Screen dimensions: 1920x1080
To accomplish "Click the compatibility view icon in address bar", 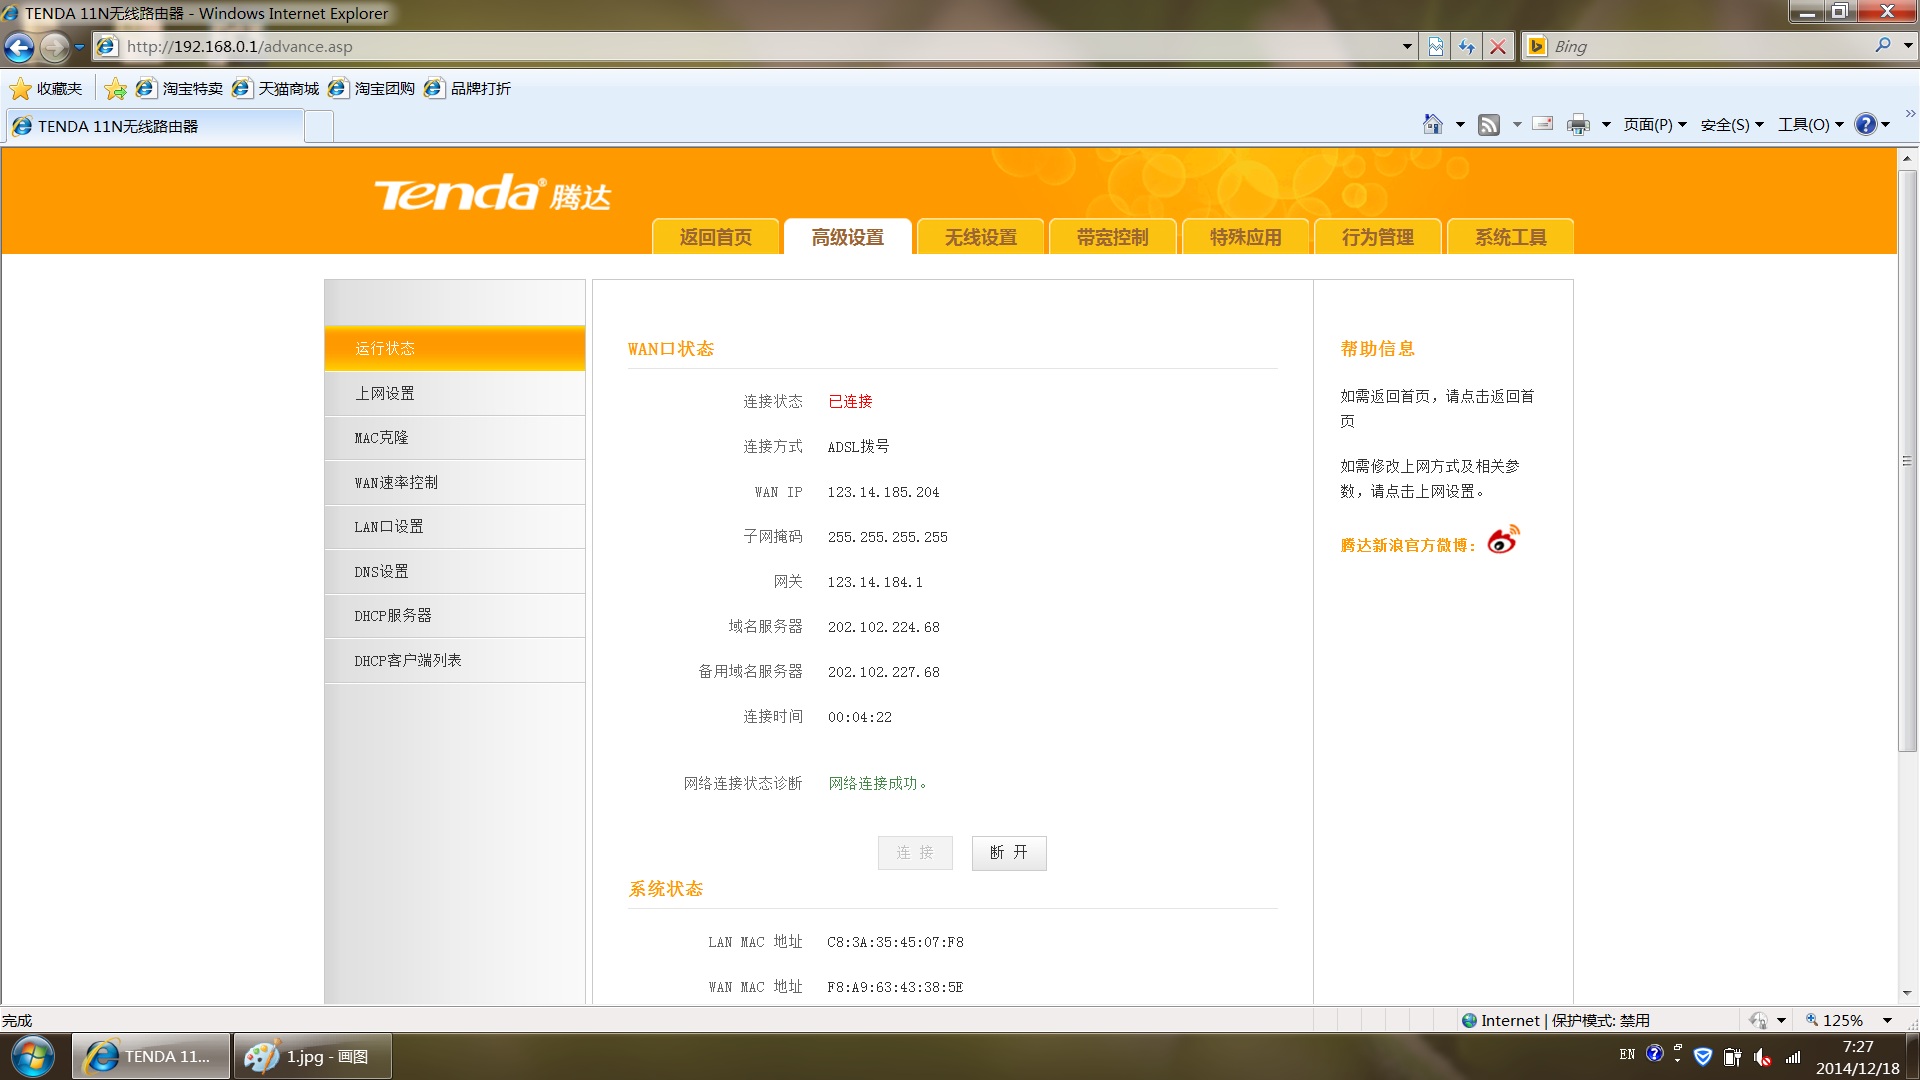I will pos(1436,46).
